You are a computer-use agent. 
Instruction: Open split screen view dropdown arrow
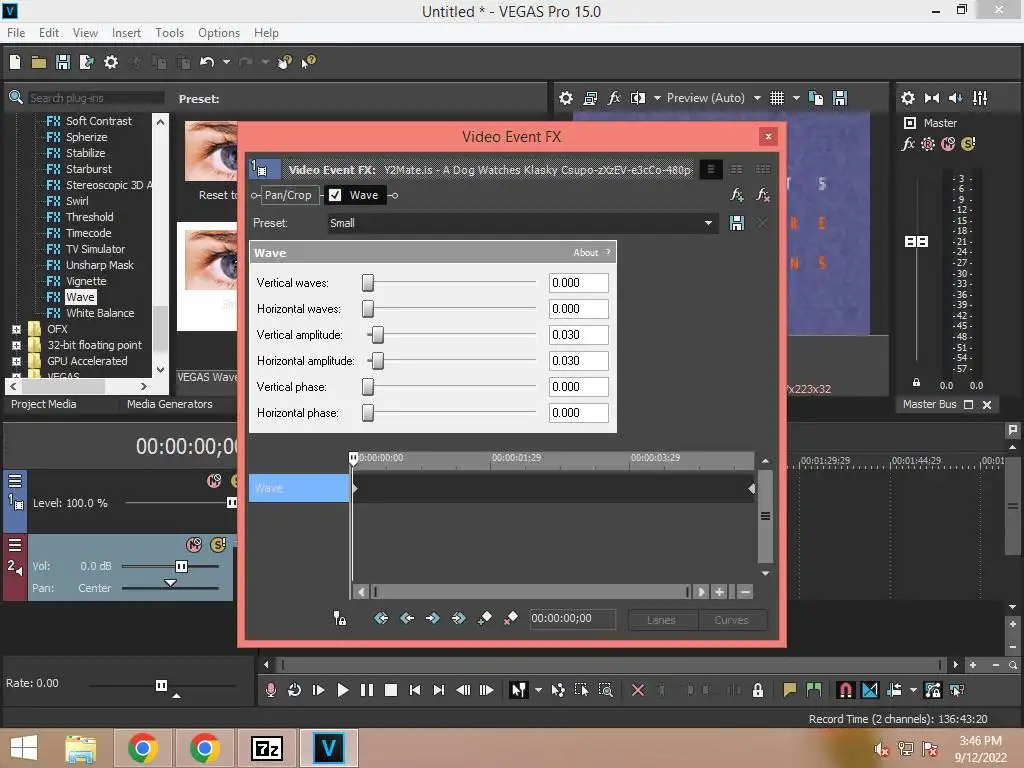pyautogui.click(x=657, y=98)
